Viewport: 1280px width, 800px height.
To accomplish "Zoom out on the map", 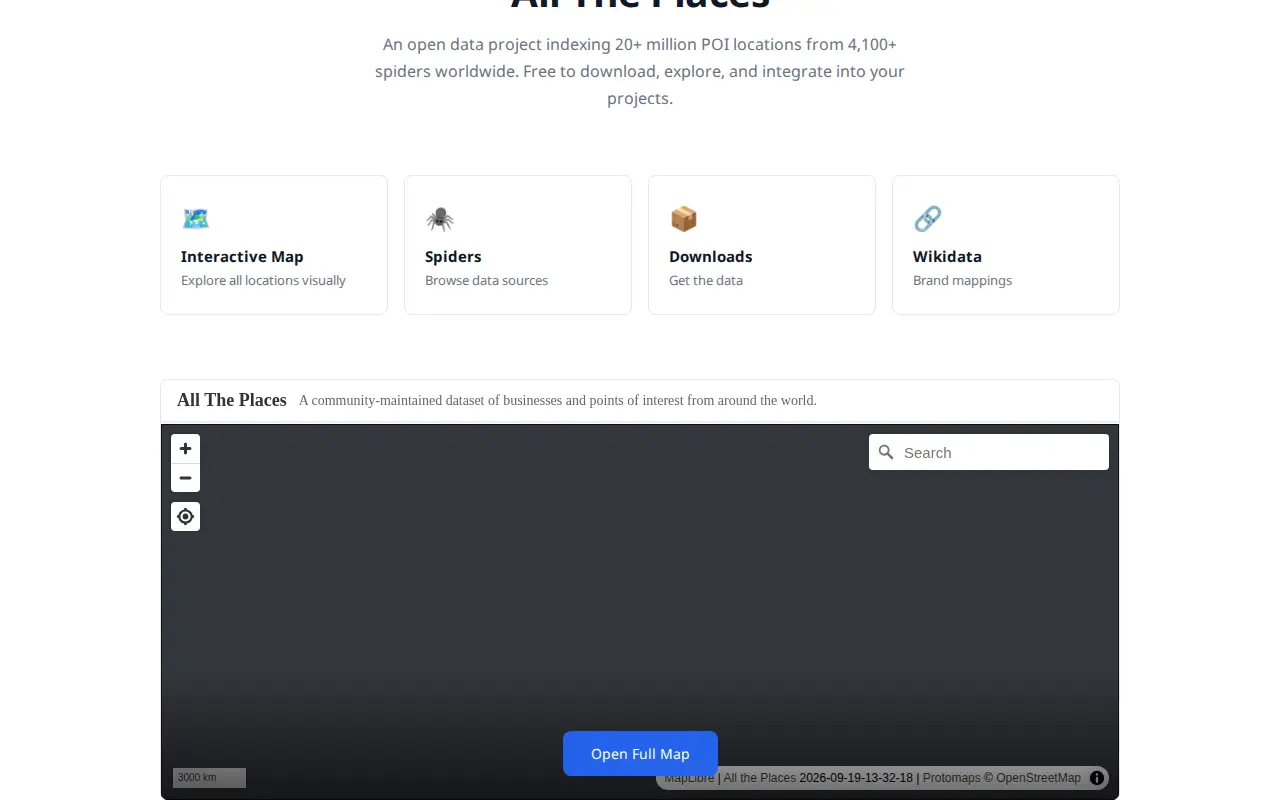I will (x=185, y=478).
